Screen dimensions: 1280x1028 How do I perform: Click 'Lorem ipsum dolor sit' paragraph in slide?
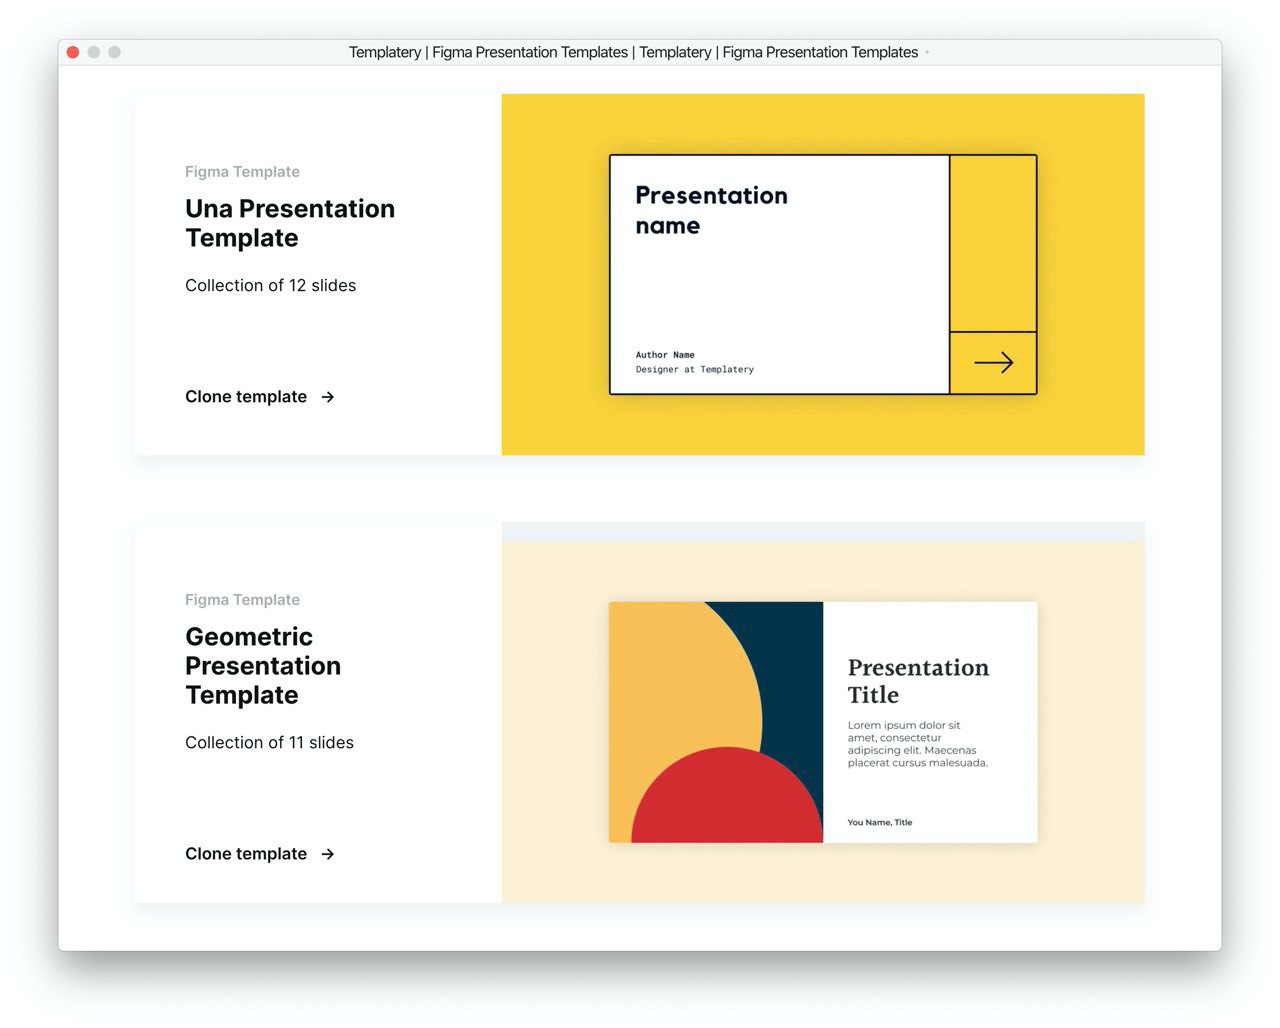[x=917, y=744]
